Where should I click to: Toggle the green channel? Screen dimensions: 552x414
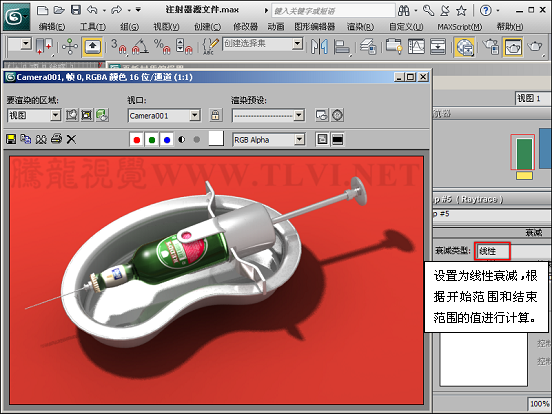point(152,140)
